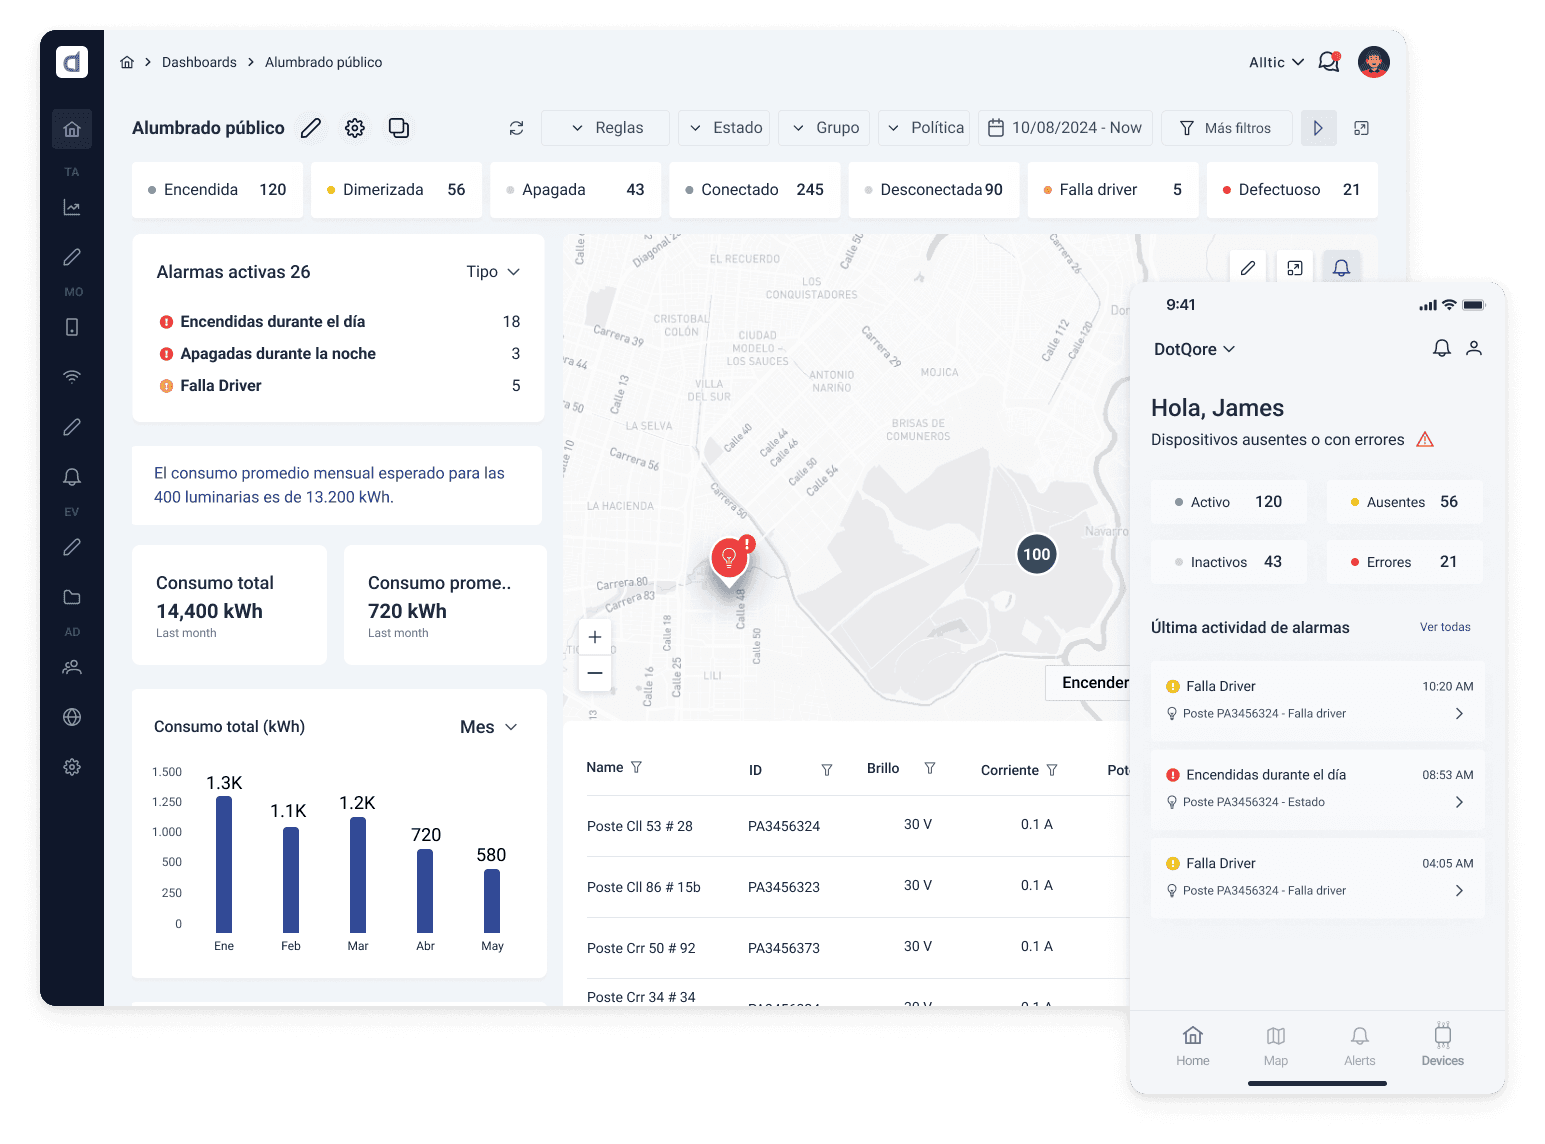The width and height of the screenshot is (1545, 1144).
Task: Open the Alltic account dropdown
Action: click(1277, 62)
